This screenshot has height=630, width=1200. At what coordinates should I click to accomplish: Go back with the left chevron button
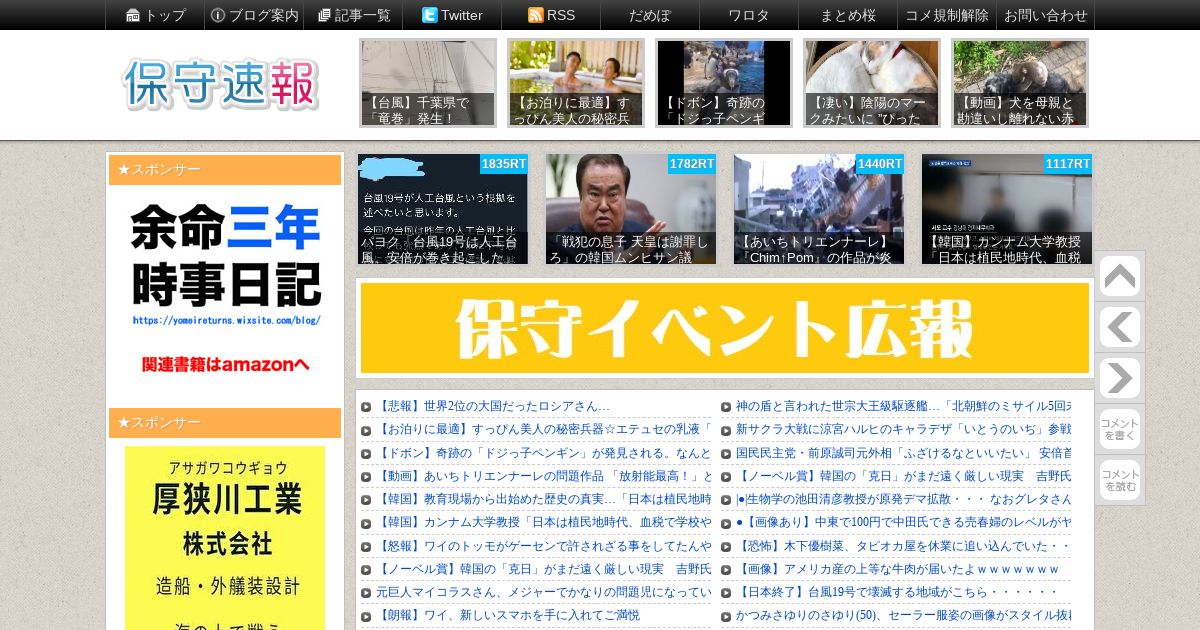coord(1120,327)
